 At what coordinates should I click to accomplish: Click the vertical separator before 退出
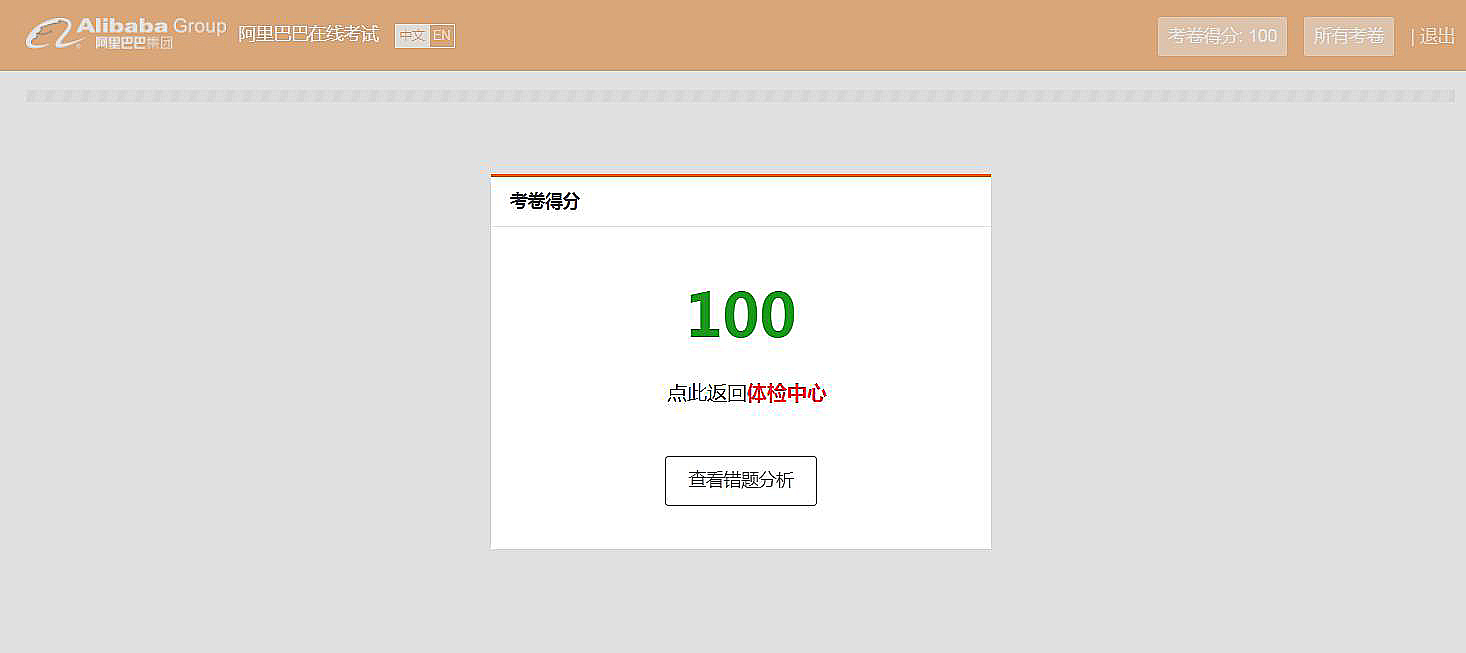click(1412, 37)
